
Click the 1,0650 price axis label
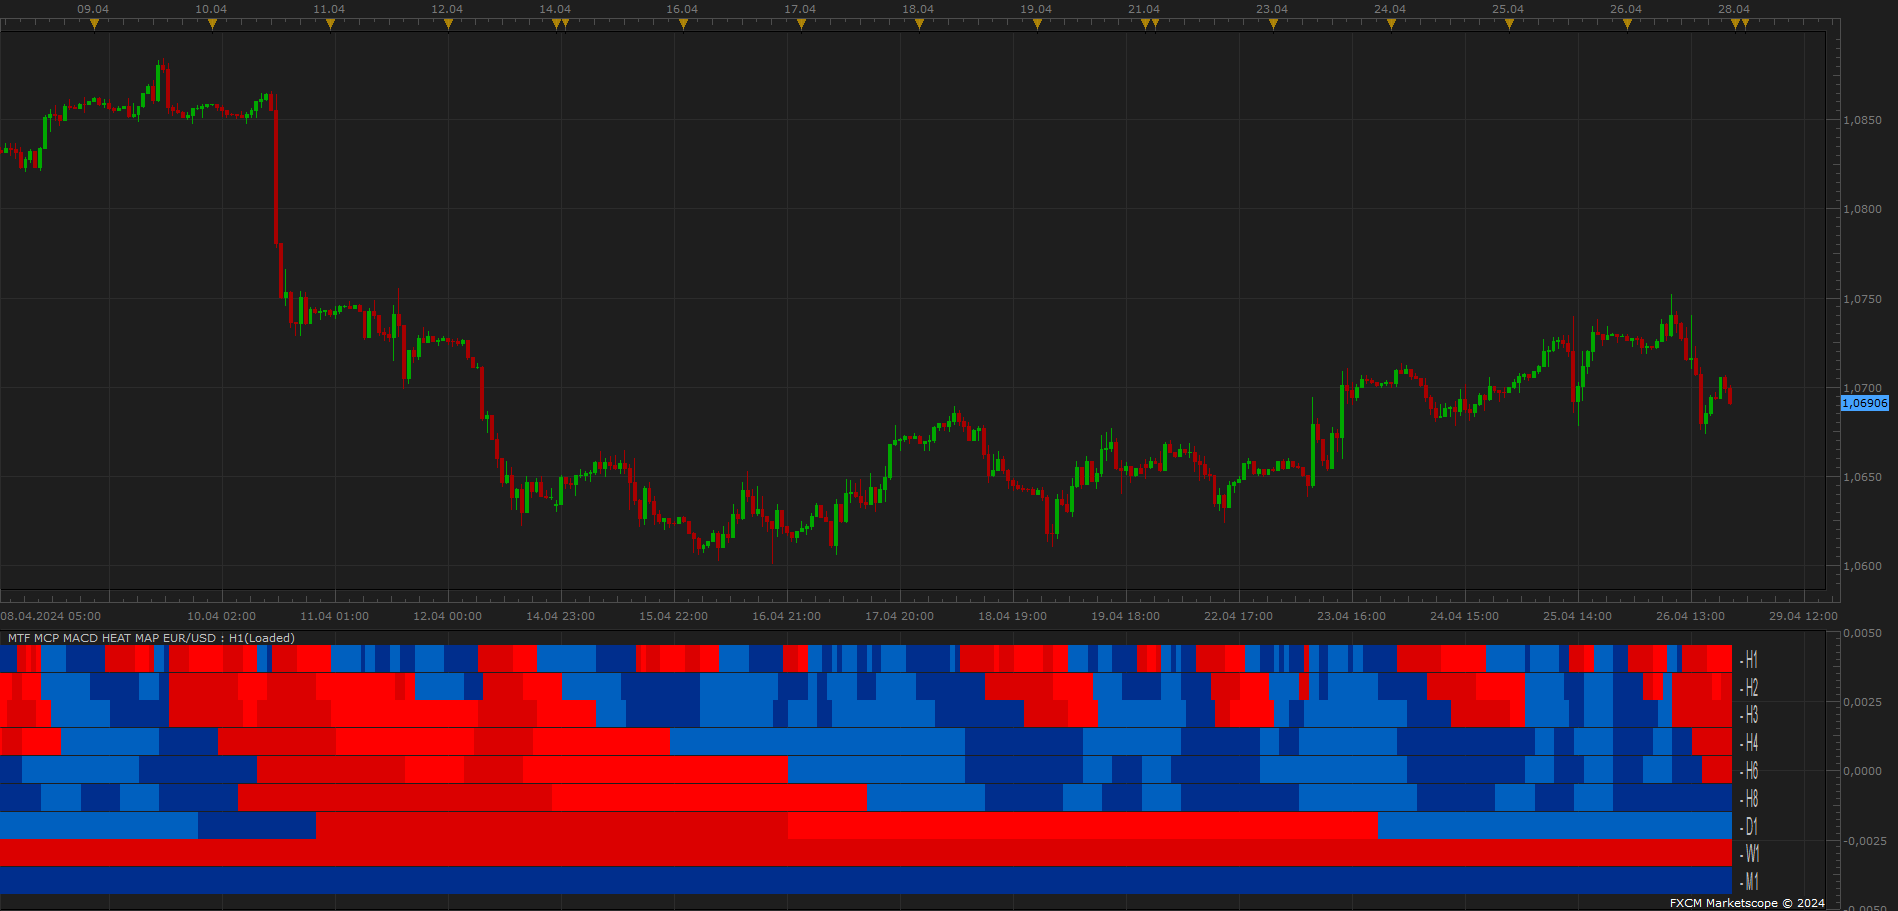[x=1862, y=477]
